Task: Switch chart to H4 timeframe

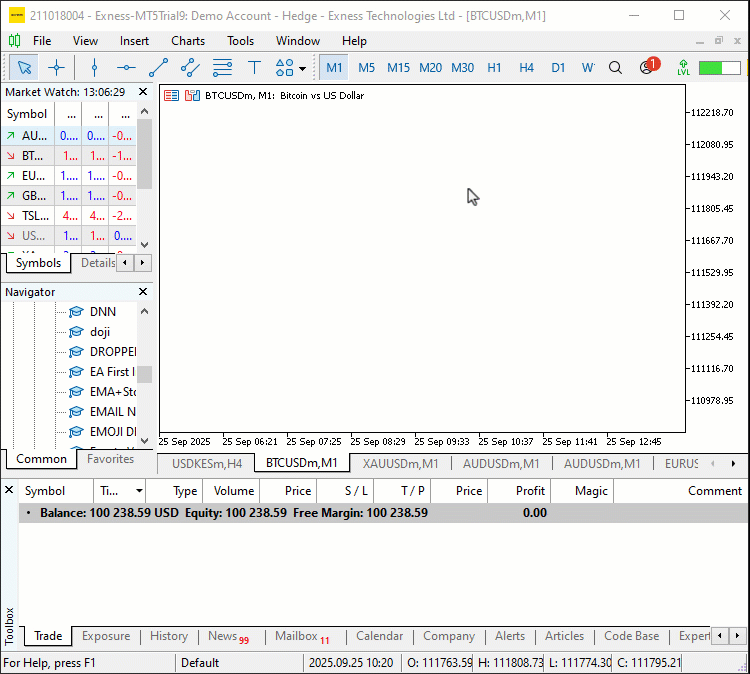Action: [x=526, y=67]
